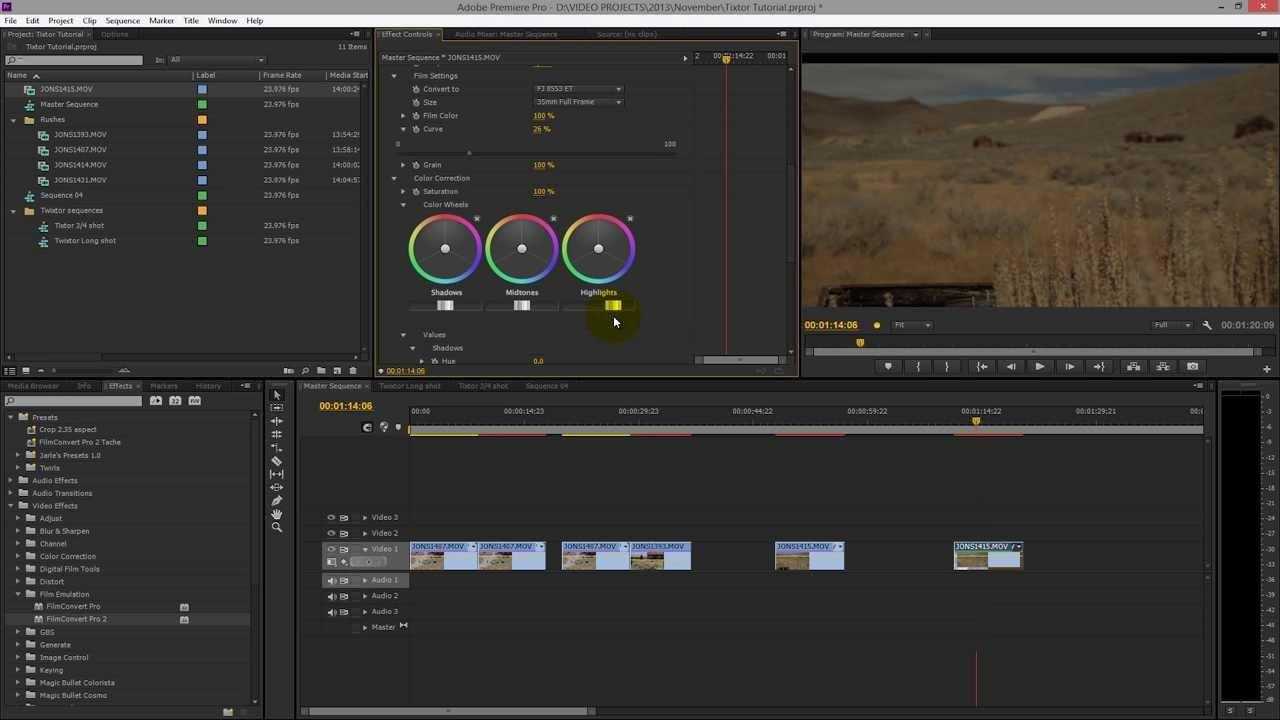Expand the Grain property triangle
Viewport: 1280px width, 720px height.
pos(403,165)
